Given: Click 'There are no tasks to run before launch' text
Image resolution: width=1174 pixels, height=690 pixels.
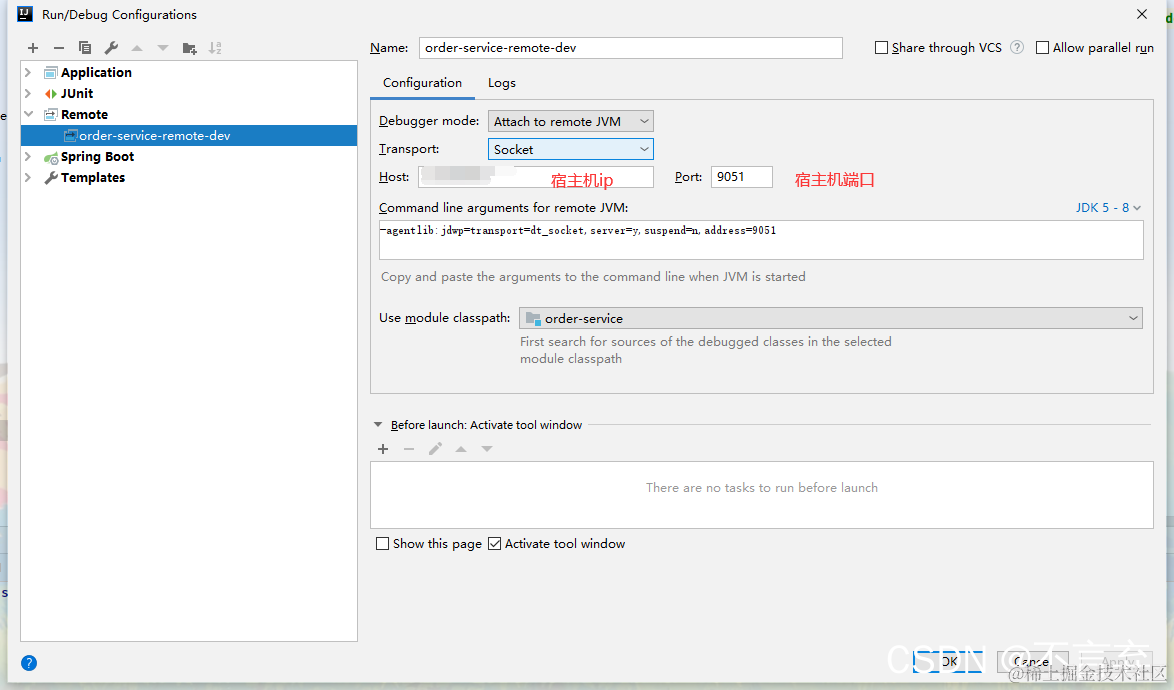Looking at the screenshot, I should (761, 488).
